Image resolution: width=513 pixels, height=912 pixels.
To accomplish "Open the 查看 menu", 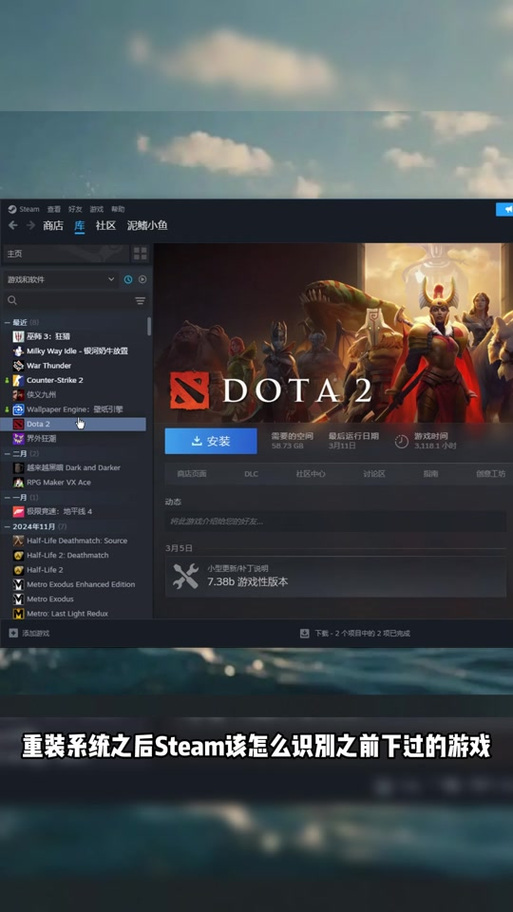I will point(54,209).
